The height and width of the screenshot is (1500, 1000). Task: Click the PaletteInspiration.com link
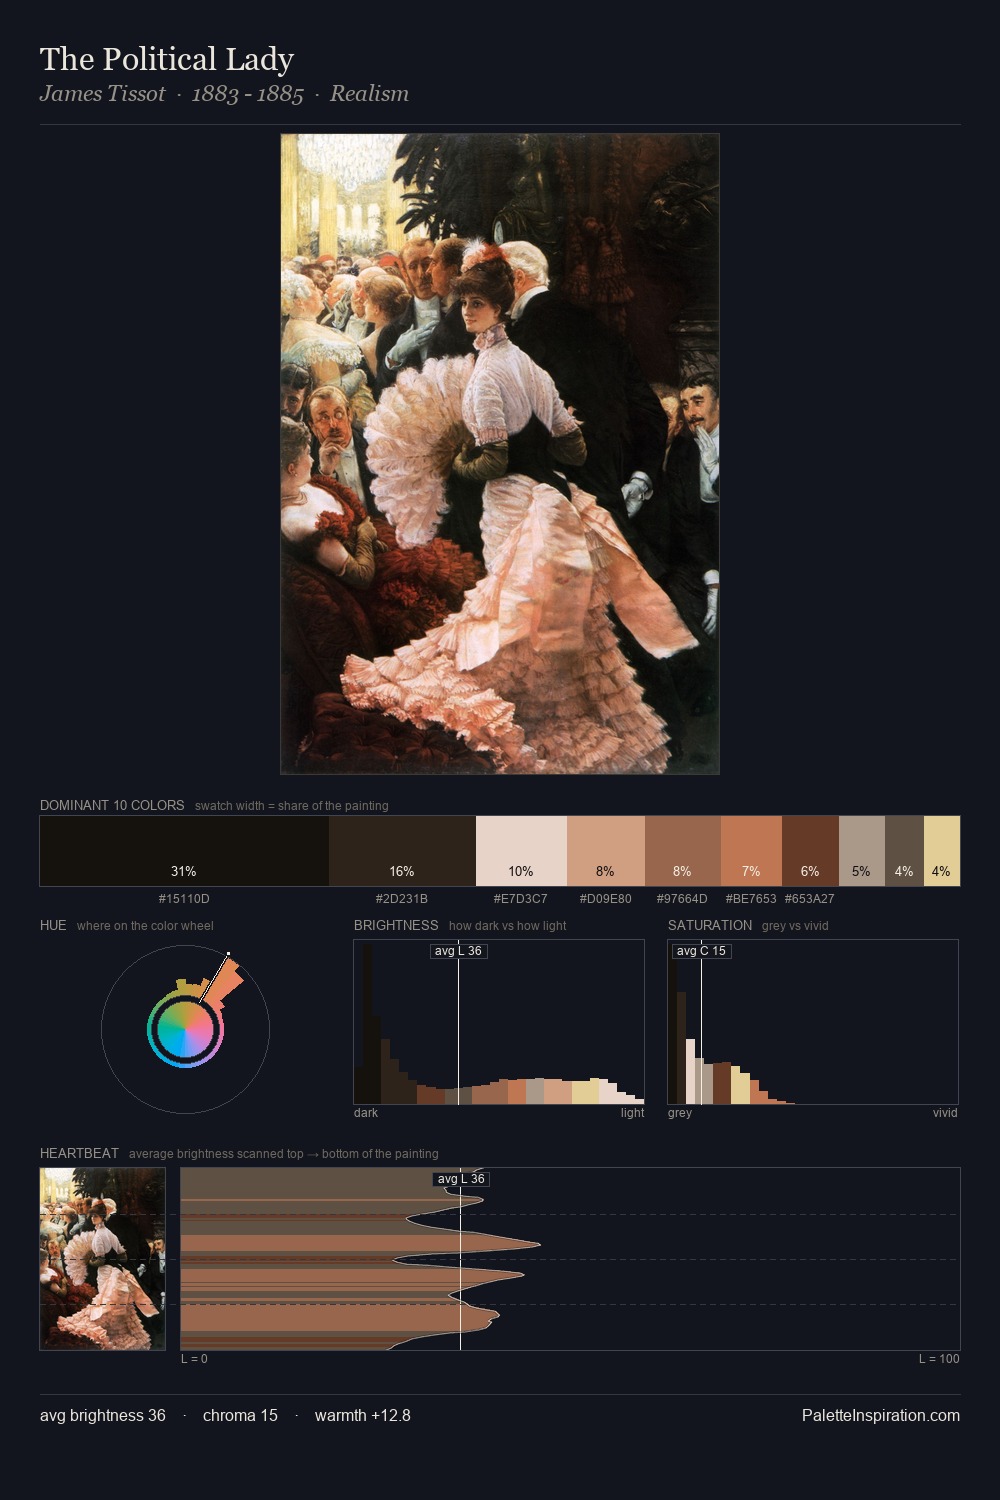[x=881, y=1416]
